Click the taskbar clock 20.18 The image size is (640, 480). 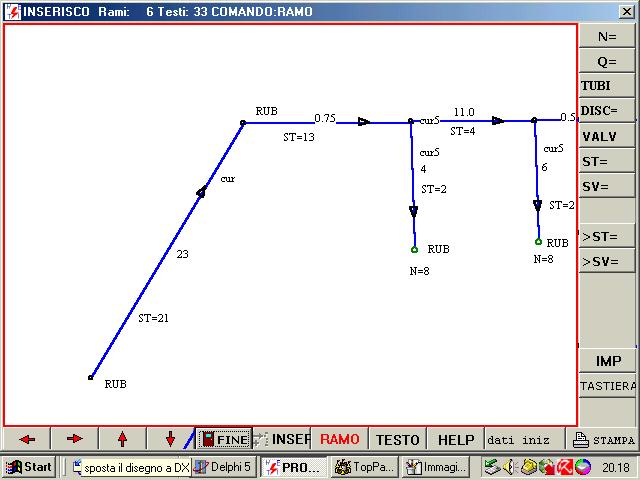pos(615,467)
